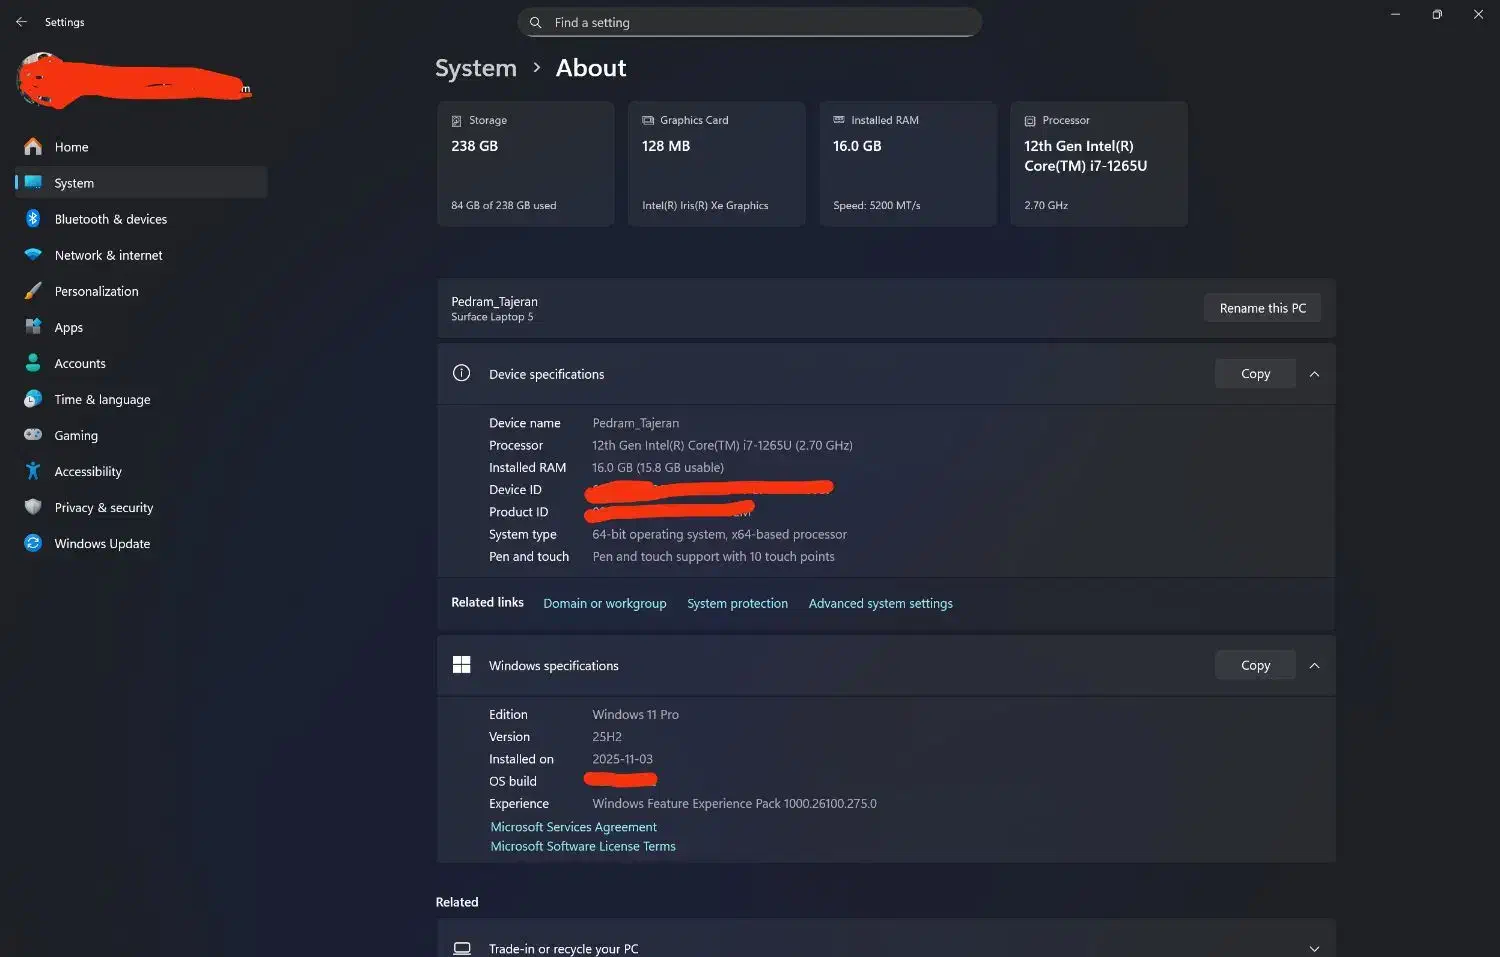This screenshot has height=957, width=1500.
Task: Click the Home icon in the sidebar
Action: pyautogui.click(x=33, y=147)
